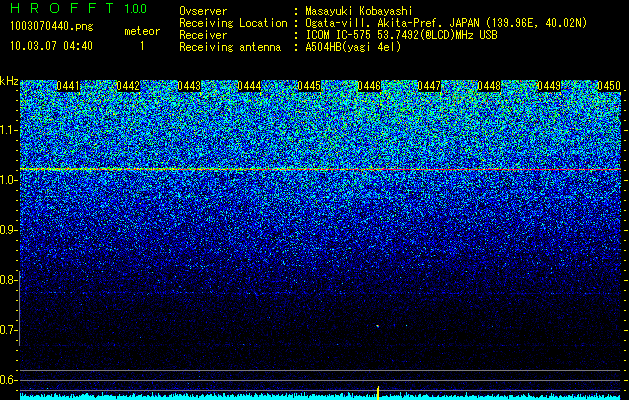This screenshot has width=629, height=400.
Task: Click the 0441 time marker
Action: [x=68, y=86]
